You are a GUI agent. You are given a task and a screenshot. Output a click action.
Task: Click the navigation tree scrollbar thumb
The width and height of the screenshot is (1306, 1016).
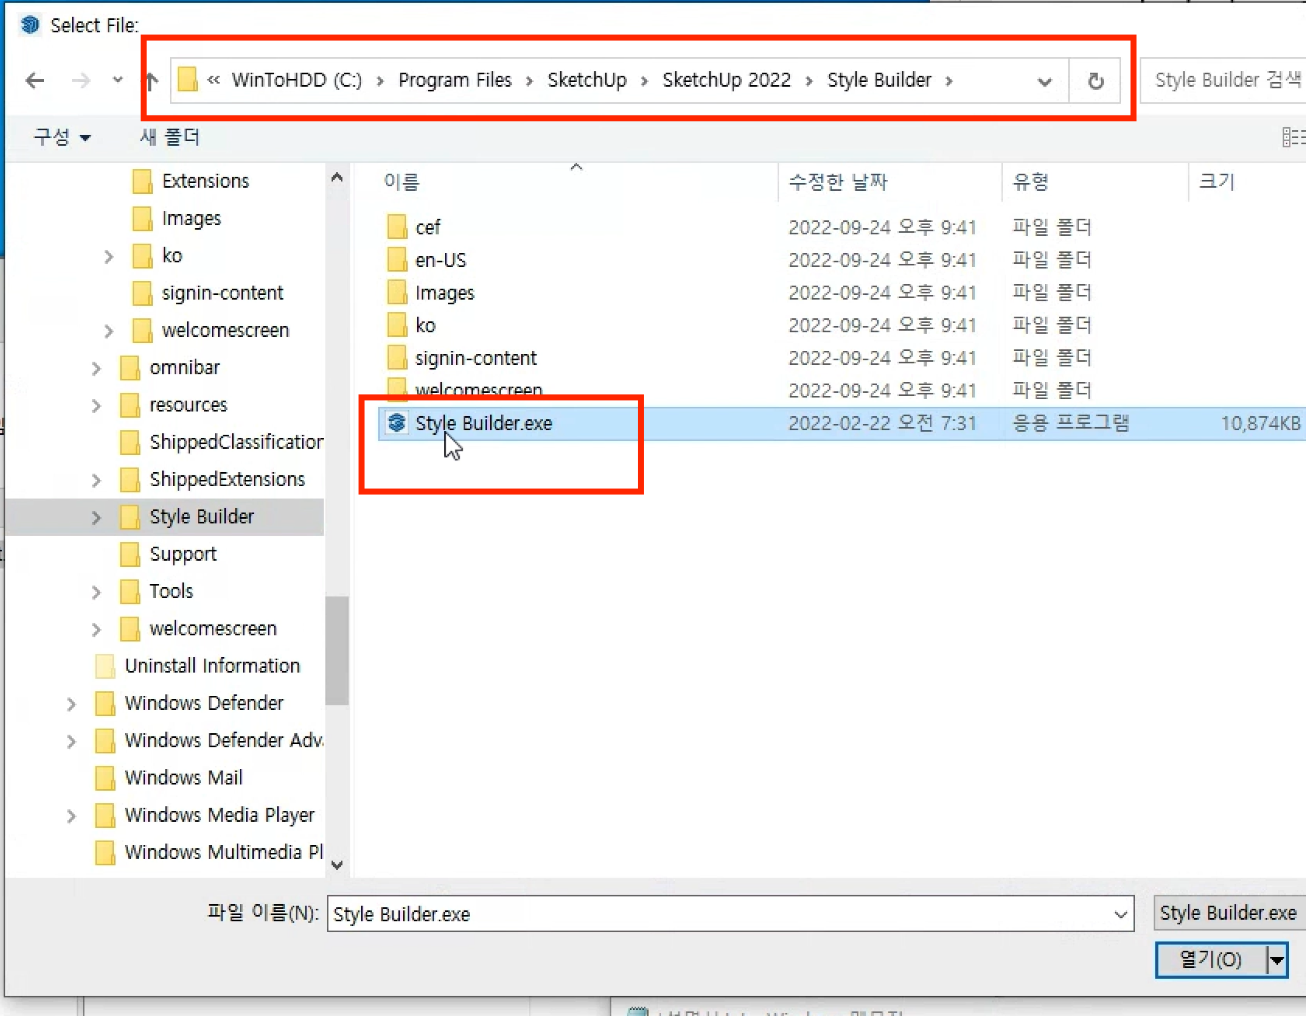(x=337, y=651)
